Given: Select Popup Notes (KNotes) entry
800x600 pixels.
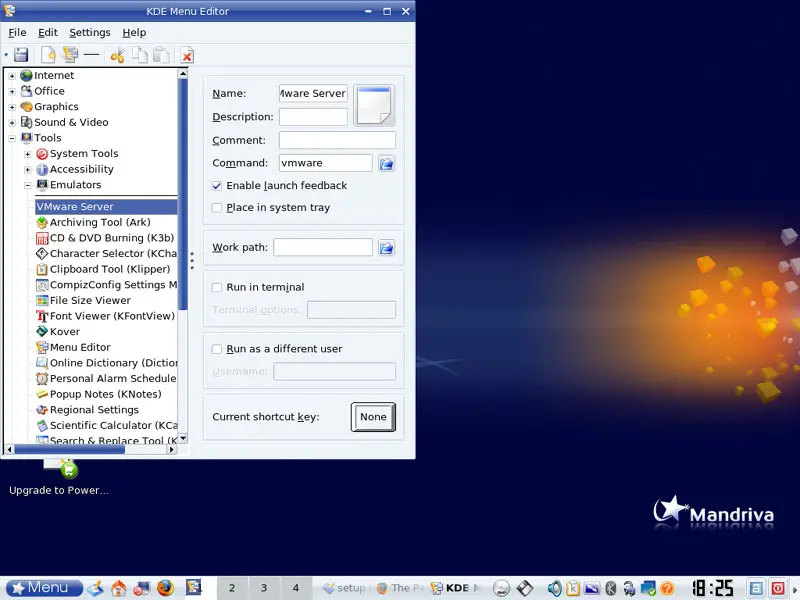Looking at the screenshot, I should (x=99, y=394).
